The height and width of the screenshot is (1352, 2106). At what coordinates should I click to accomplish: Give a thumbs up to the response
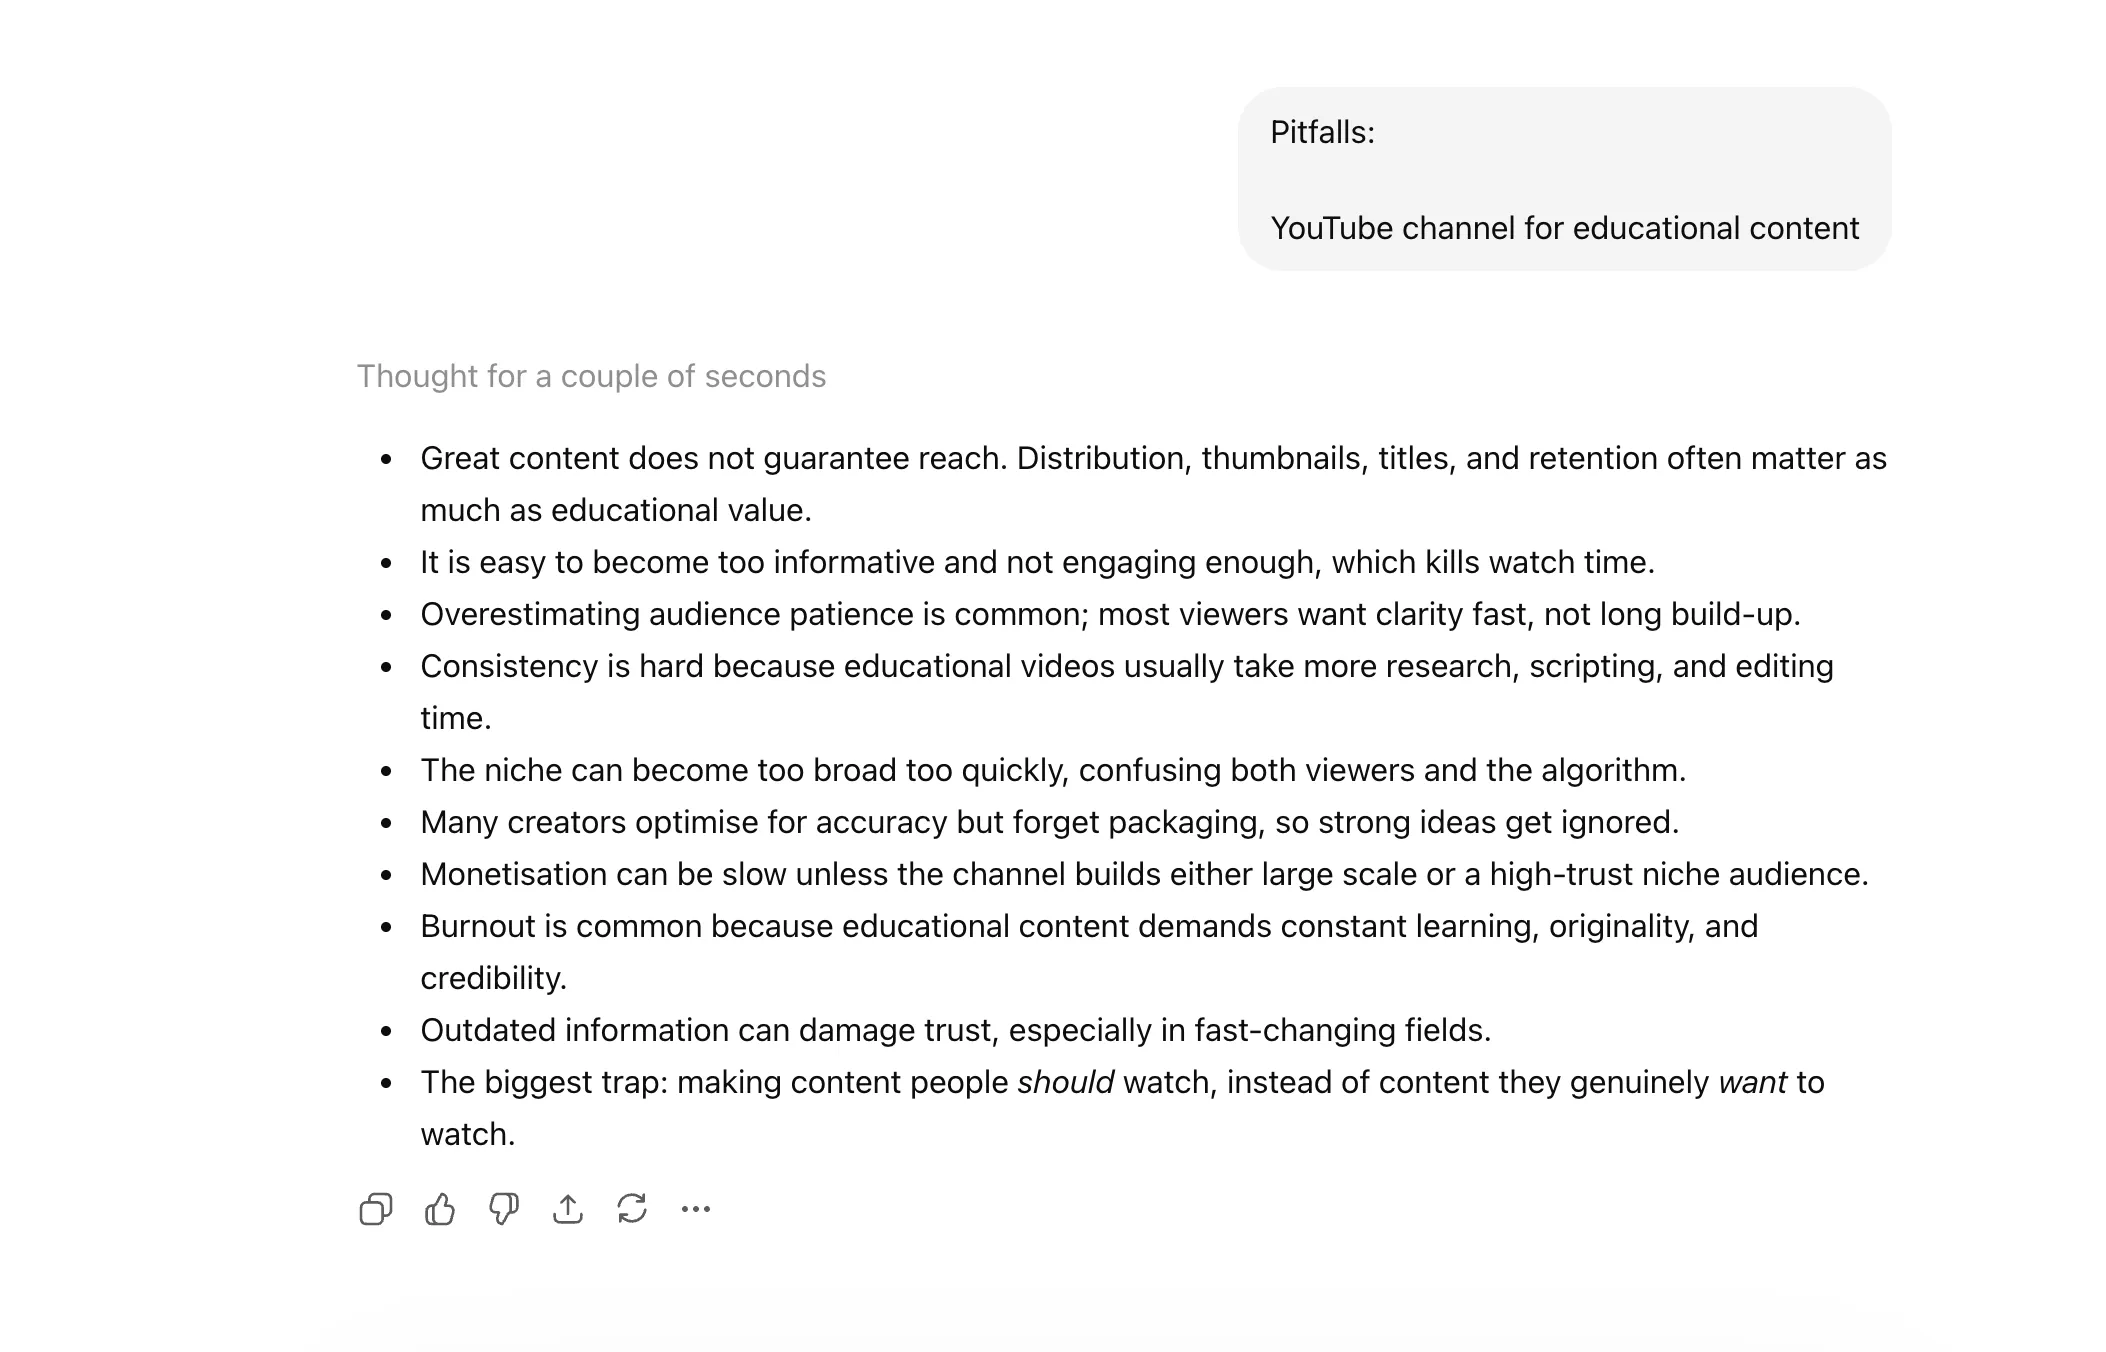440,1208
